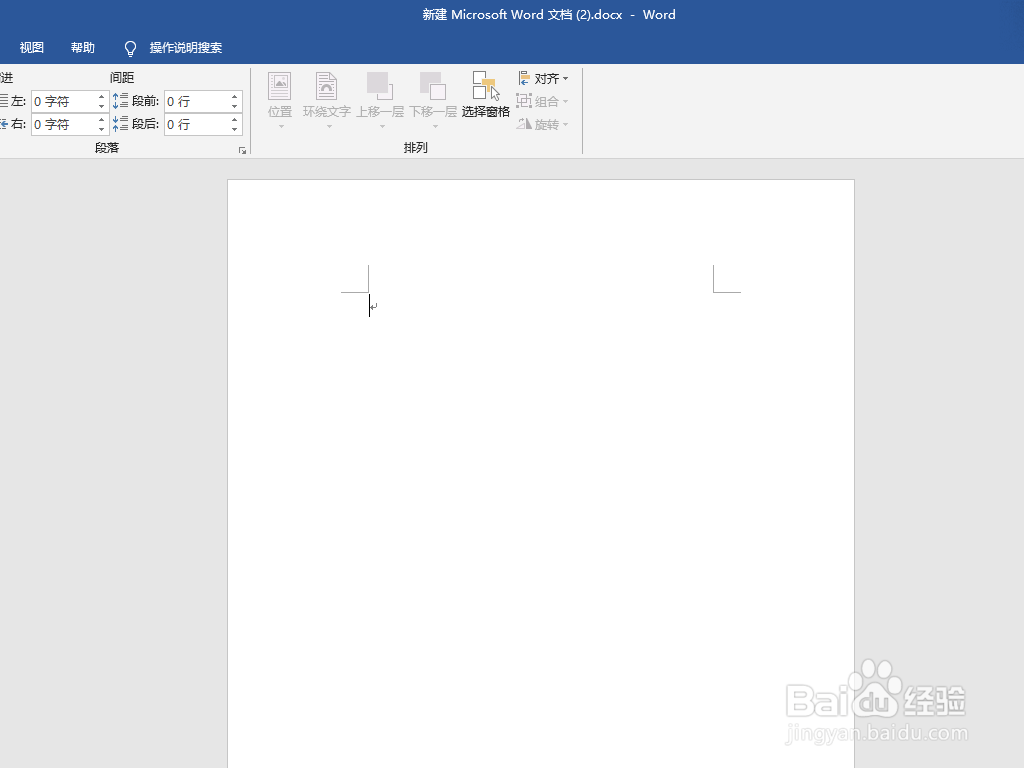Click the 组合 group icon
This screenshot has width=1024, height=768.
(524, 101)
